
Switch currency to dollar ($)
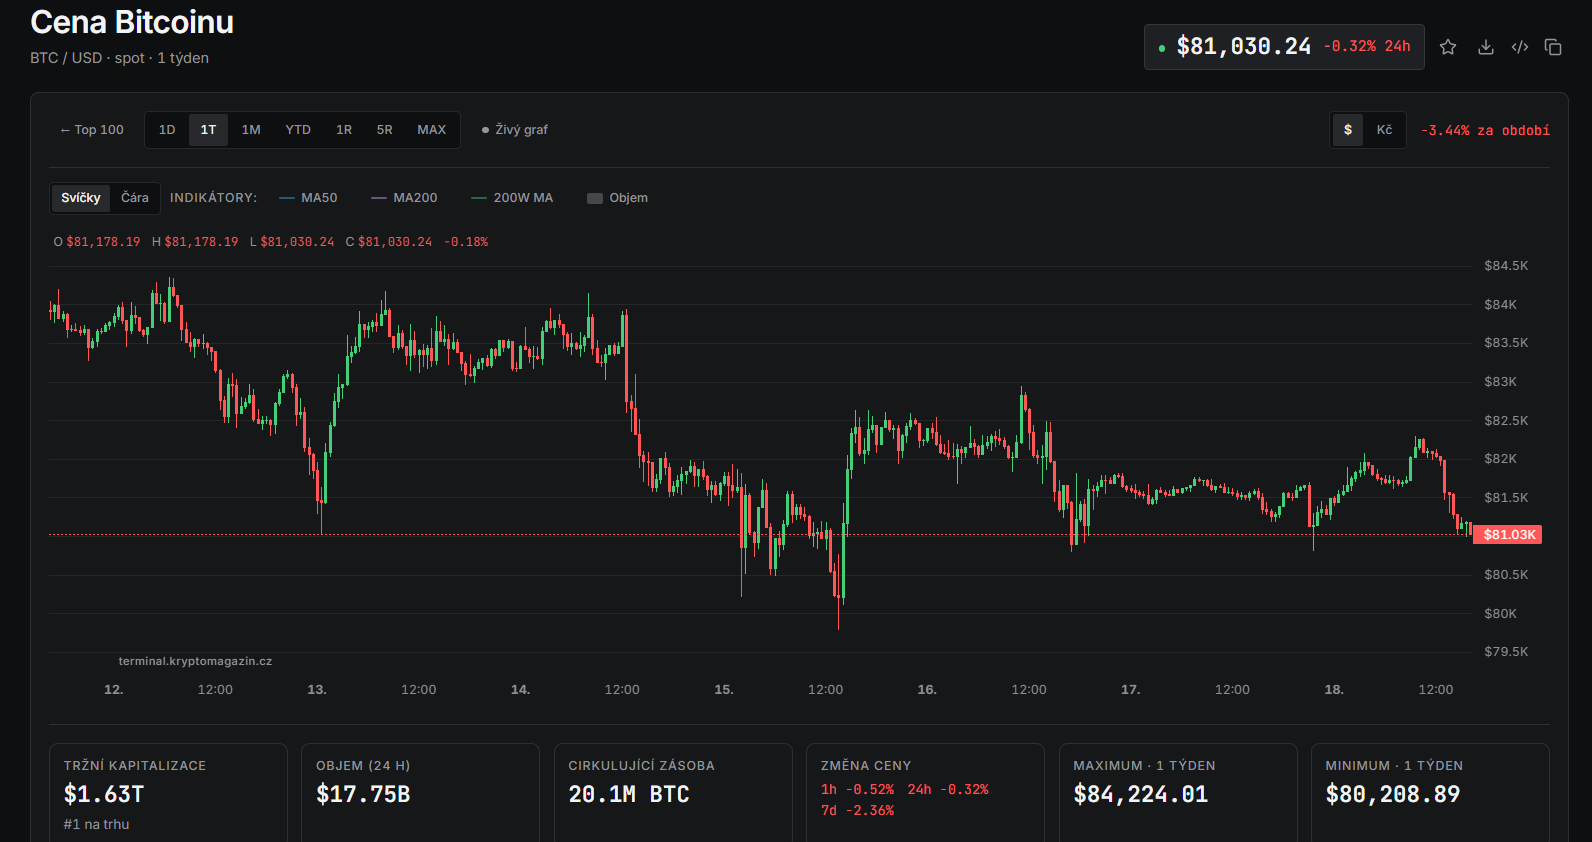(1348, 130)
